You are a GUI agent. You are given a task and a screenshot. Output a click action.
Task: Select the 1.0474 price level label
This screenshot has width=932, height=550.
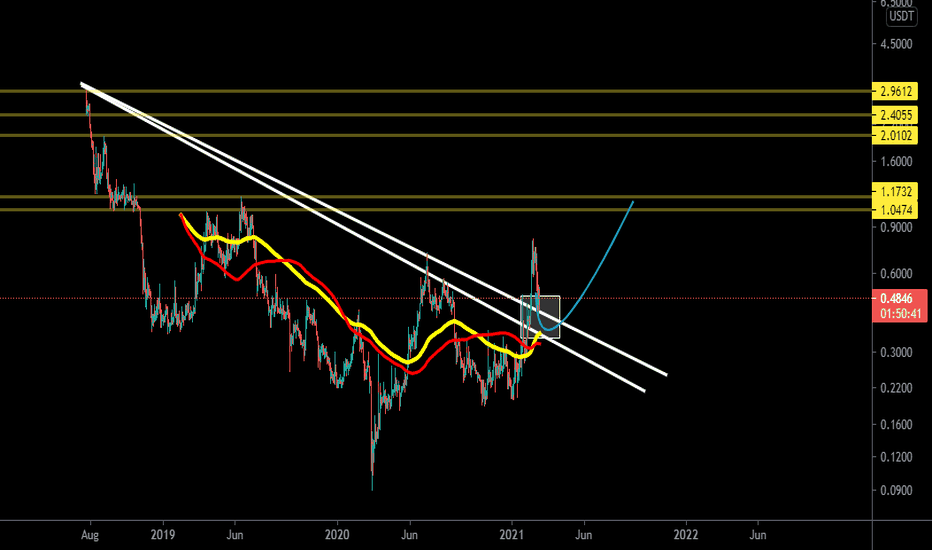click(895, 210)
